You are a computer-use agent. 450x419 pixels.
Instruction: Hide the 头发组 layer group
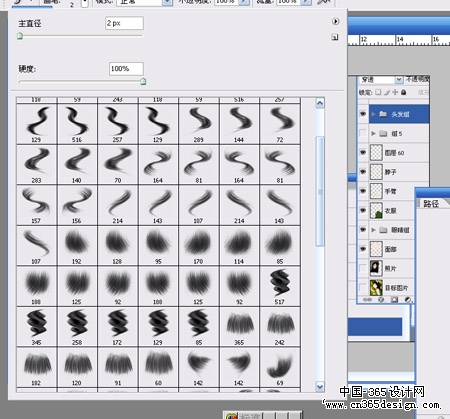(x=363, y=114)
